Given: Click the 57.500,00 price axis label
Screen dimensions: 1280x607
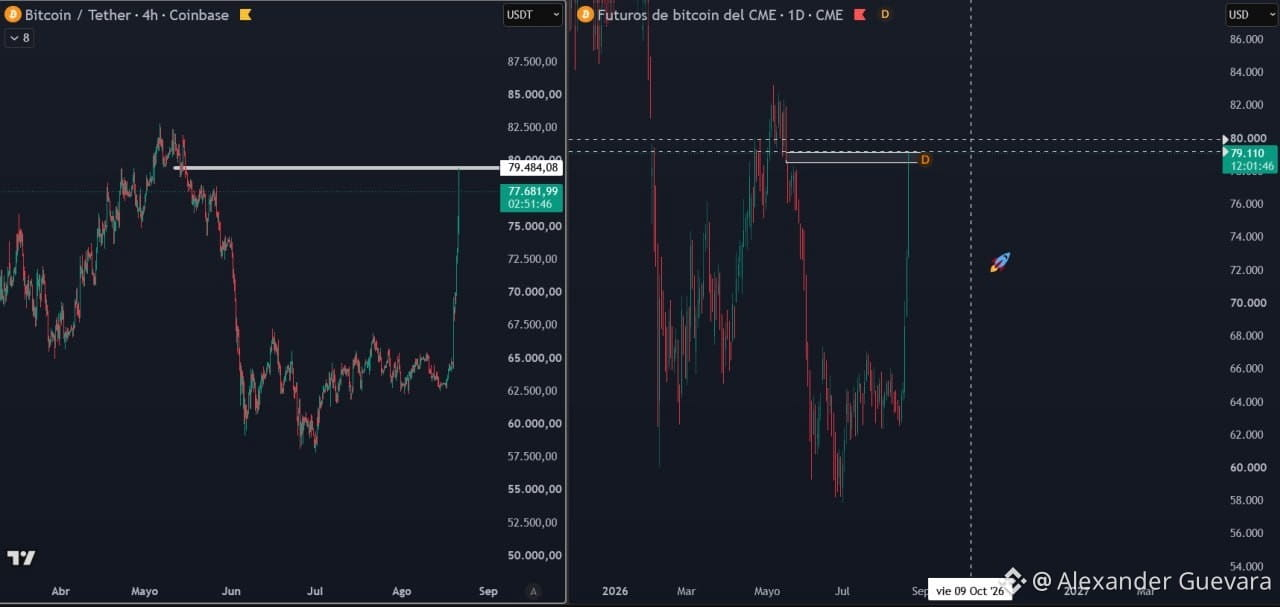Looking at the screenshot, I should pos(534,457).
